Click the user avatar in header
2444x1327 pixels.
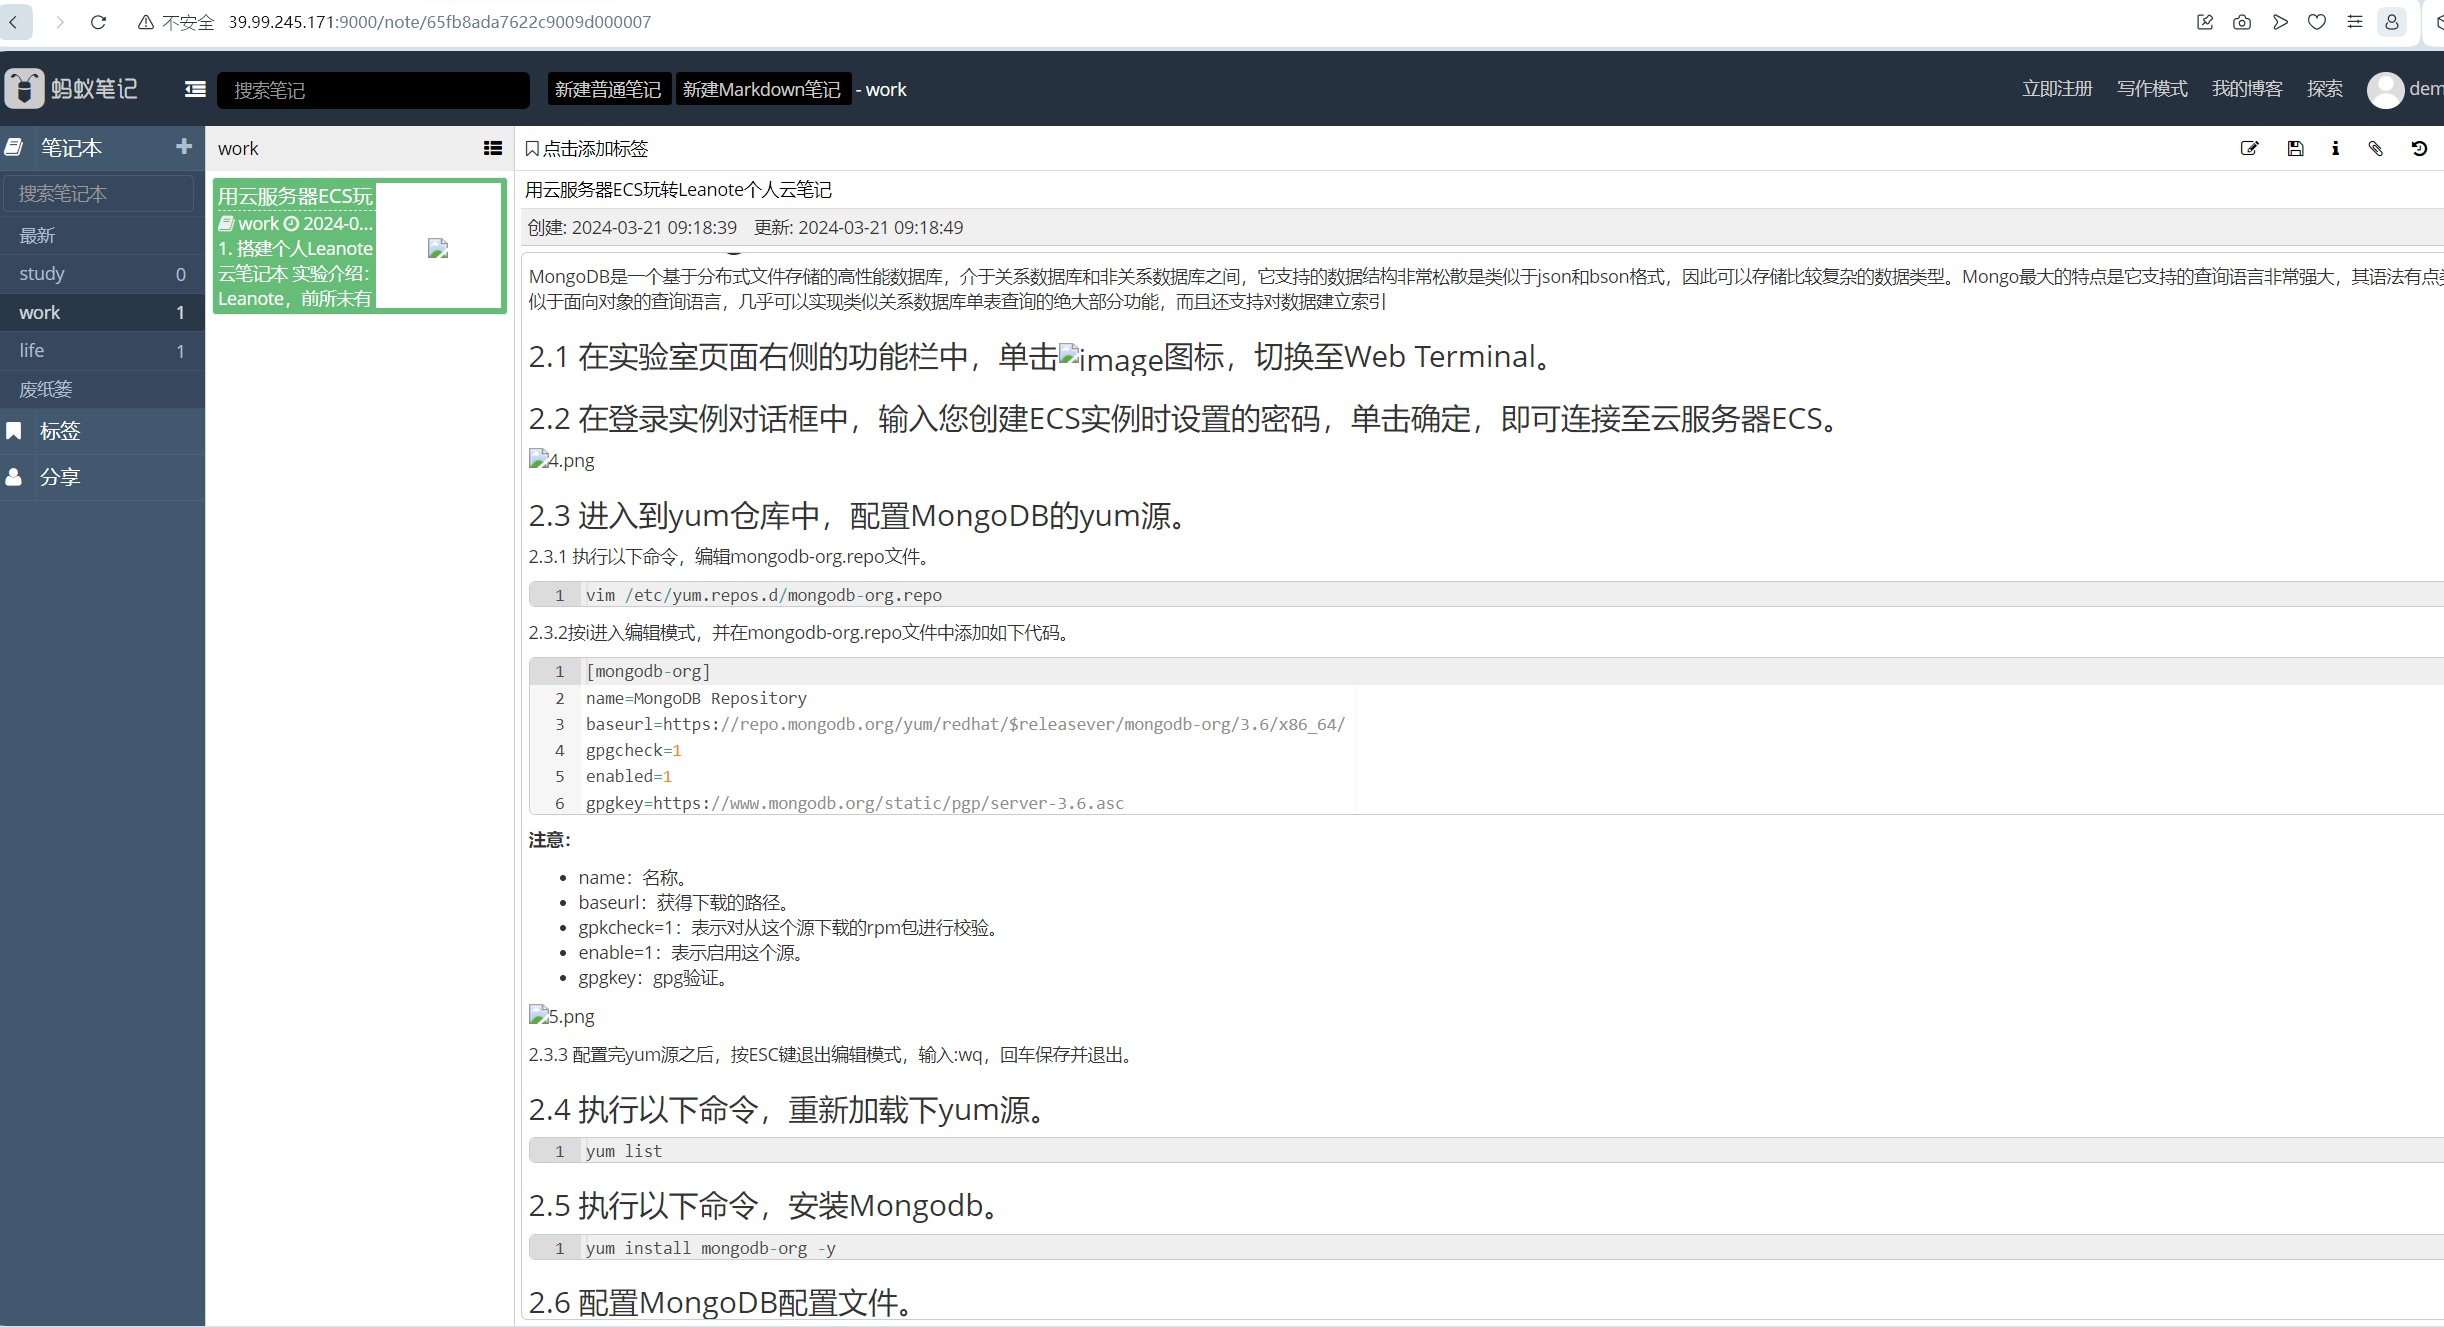(x=2385, y=89)
